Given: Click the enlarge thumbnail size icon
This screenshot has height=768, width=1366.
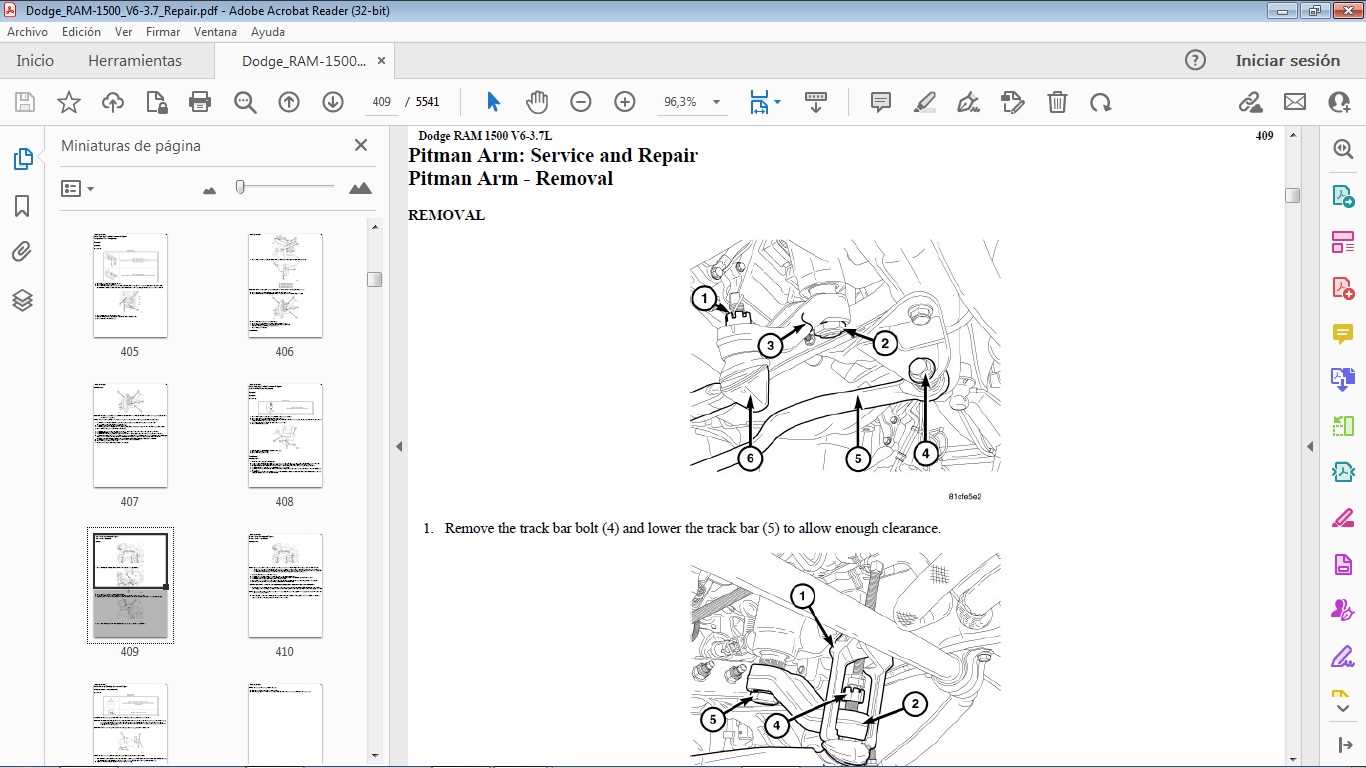Looking at the screenshot, I should point(360,188).
